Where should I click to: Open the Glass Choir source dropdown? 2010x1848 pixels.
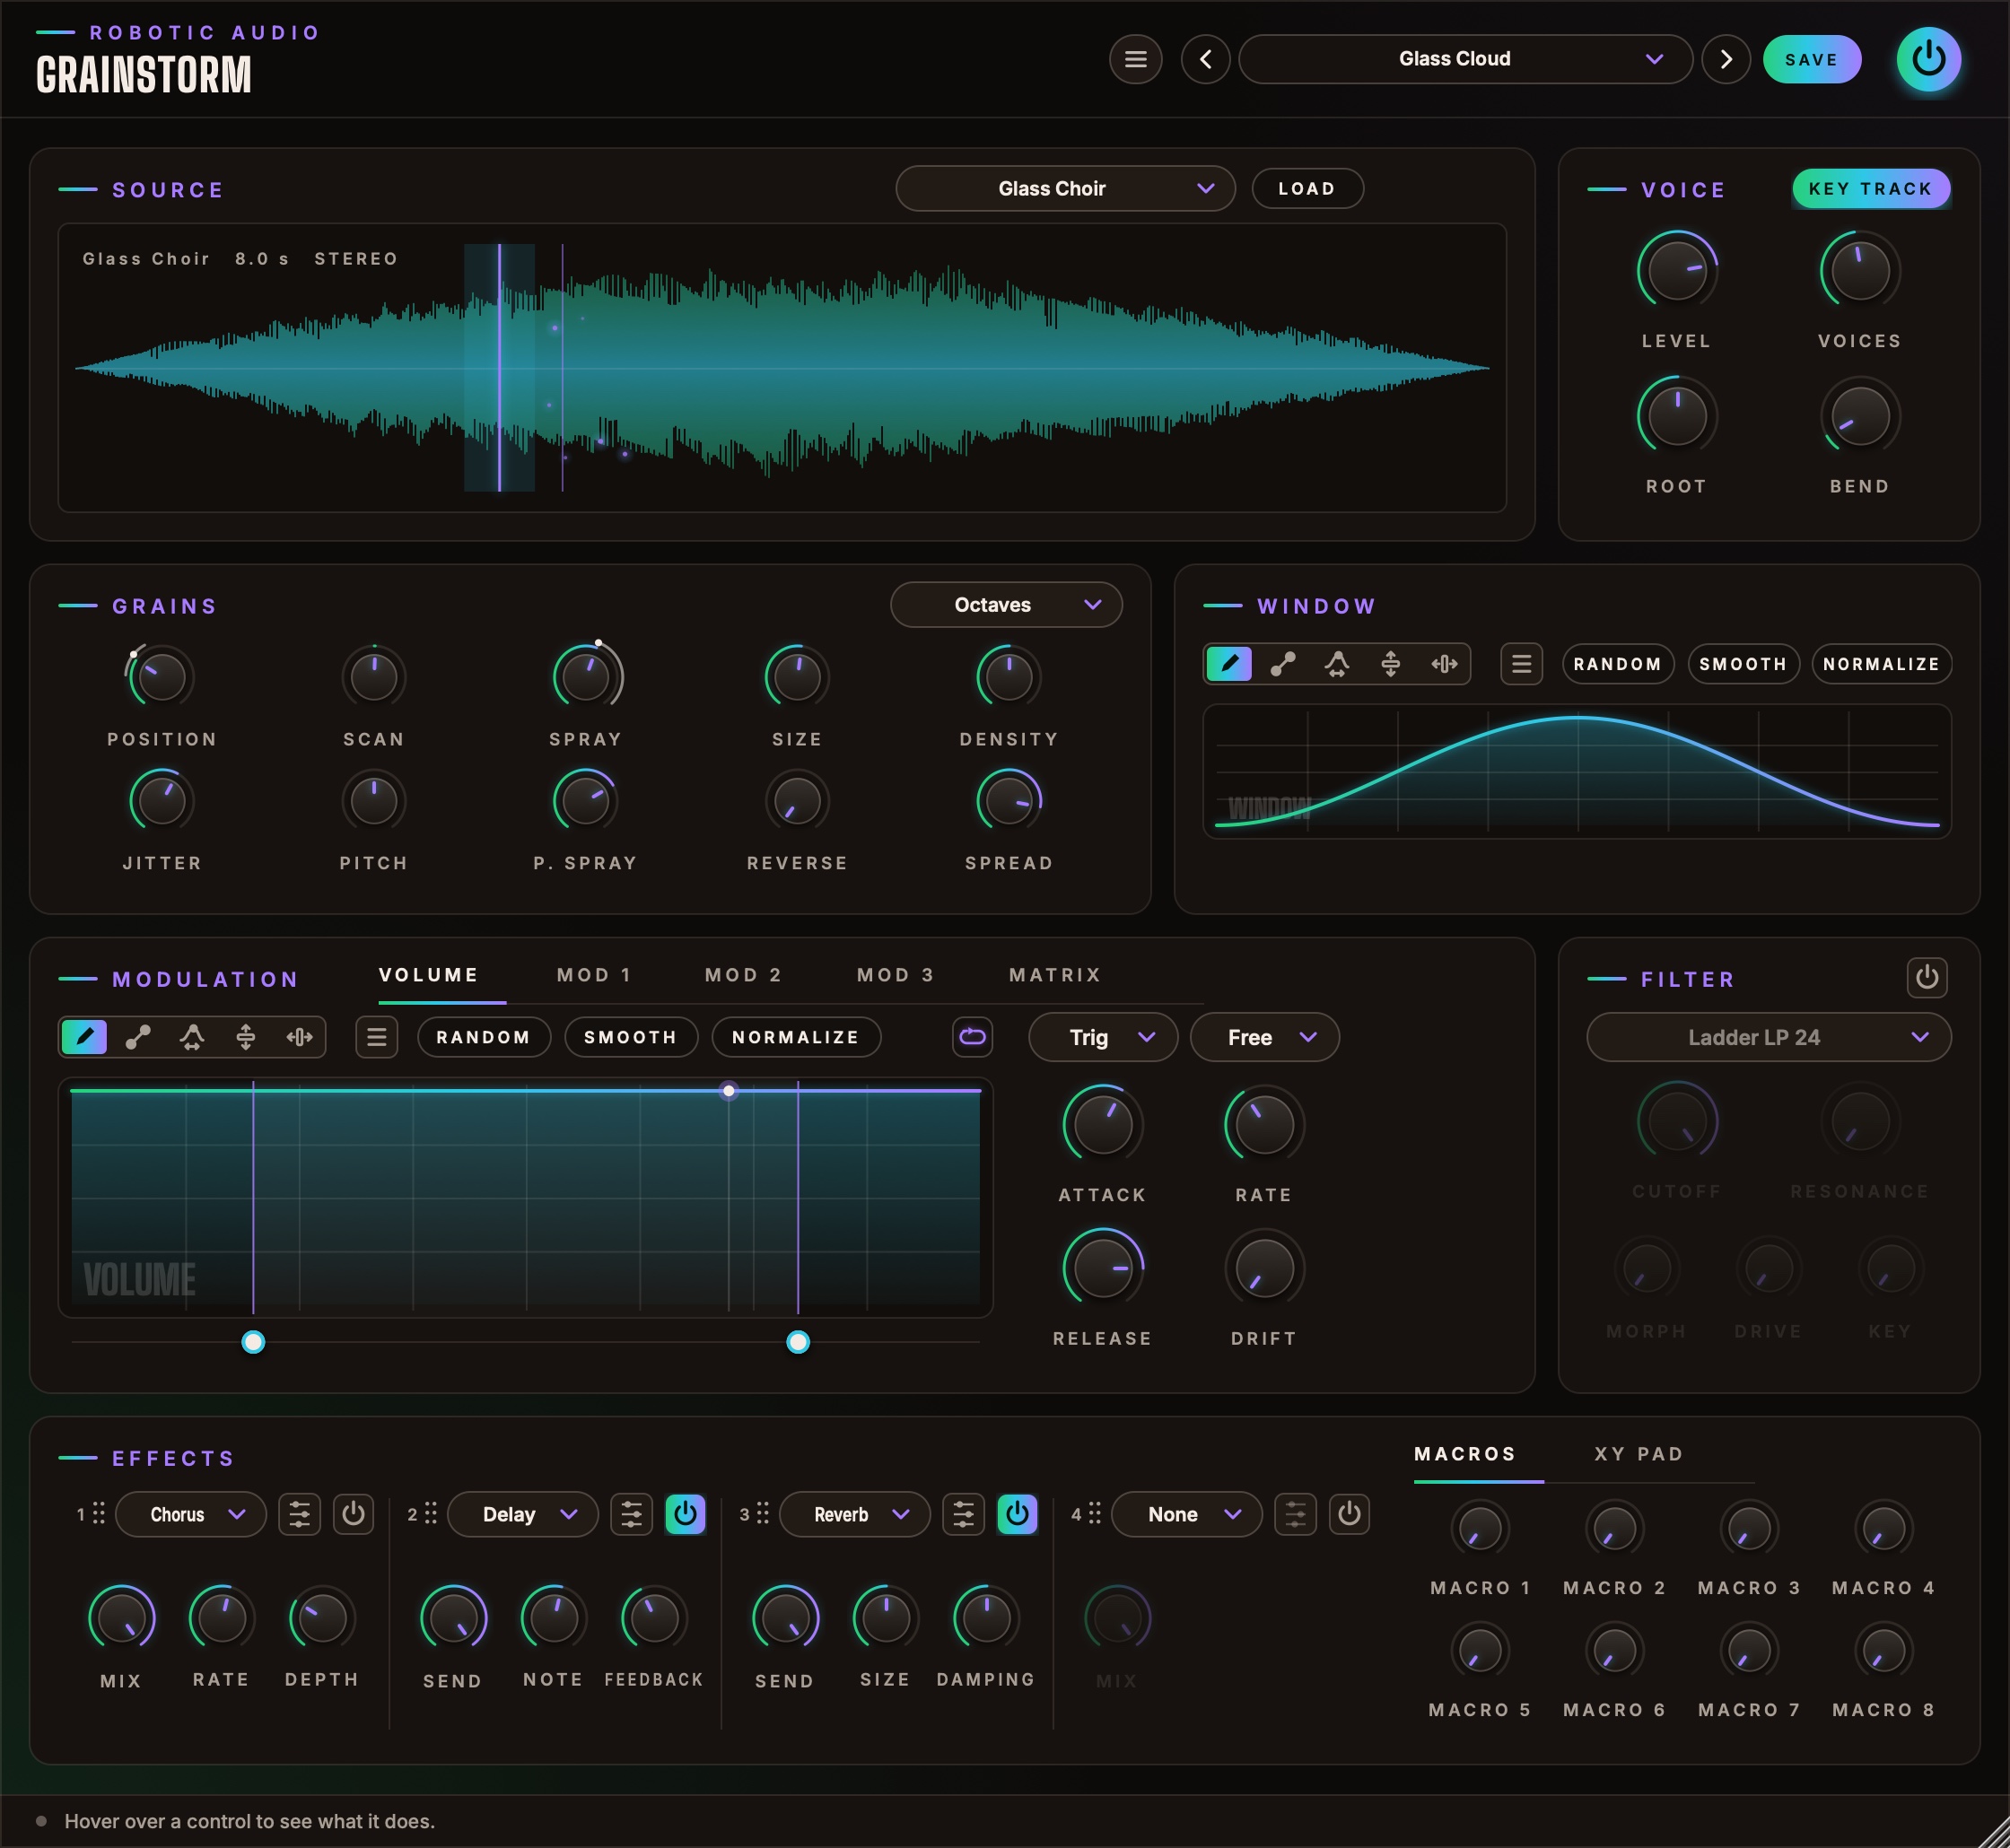pos(1065,188)
